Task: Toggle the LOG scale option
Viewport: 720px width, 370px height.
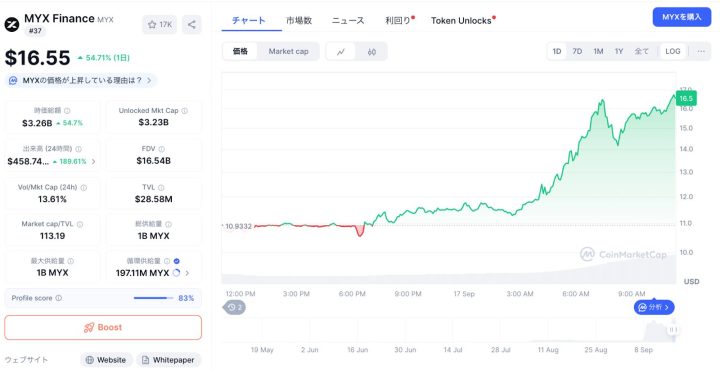Action: tap(673, 51)
